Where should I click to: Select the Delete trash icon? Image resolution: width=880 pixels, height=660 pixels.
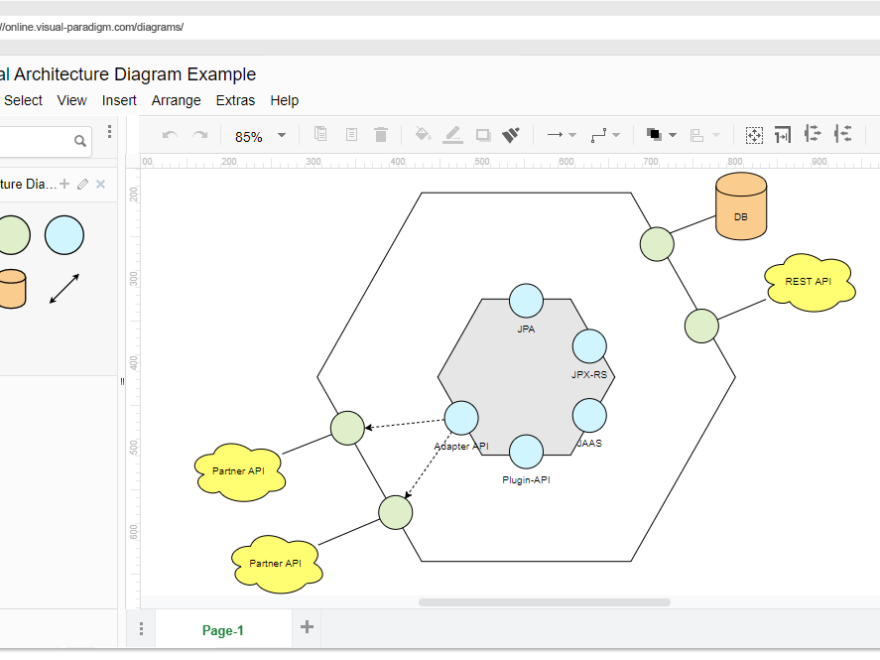tap(381, 134)
